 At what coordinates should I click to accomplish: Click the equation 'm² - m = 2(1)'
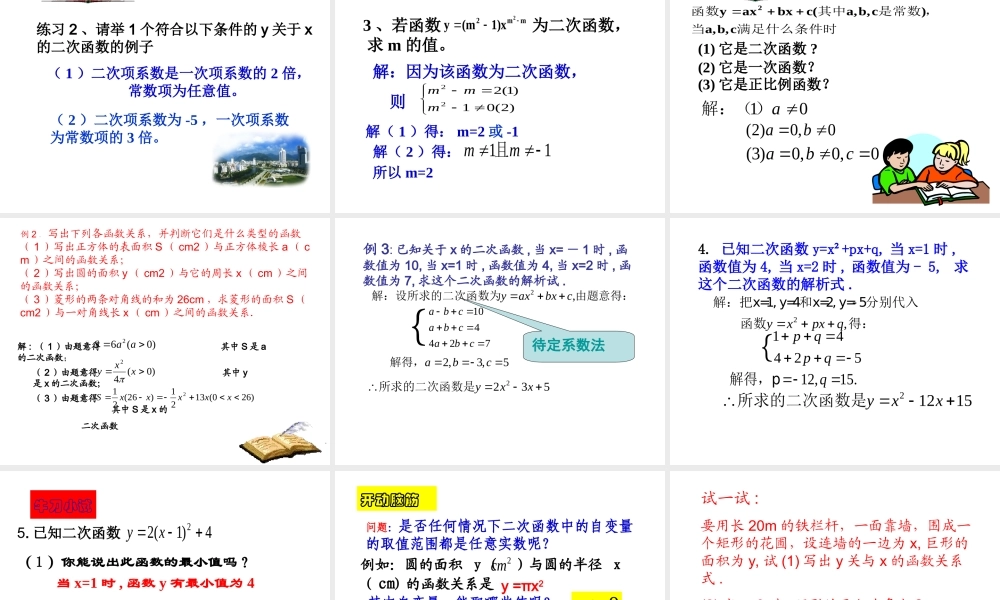coord(473,90)
